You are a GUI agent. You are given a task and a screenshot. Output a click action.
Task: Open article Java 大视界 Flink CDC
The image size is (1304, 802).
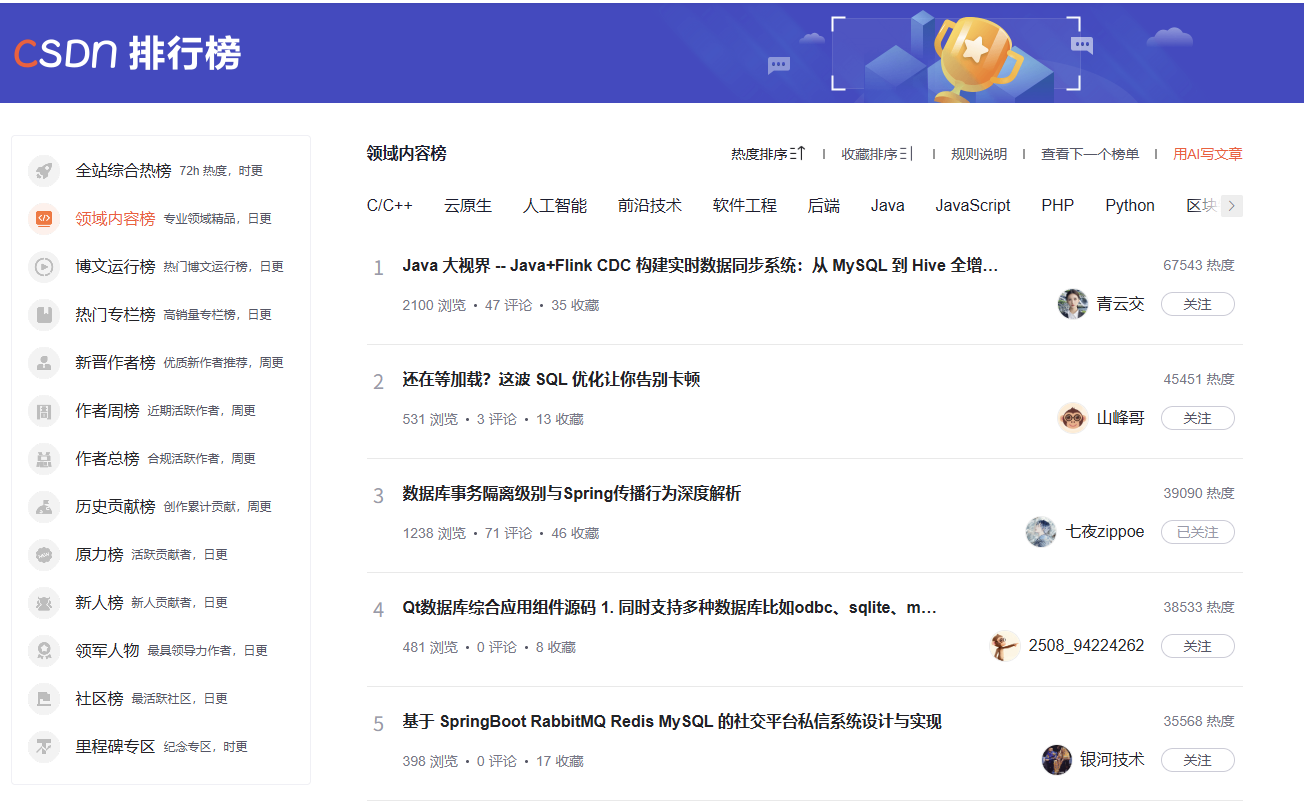[x=700, y=266]
